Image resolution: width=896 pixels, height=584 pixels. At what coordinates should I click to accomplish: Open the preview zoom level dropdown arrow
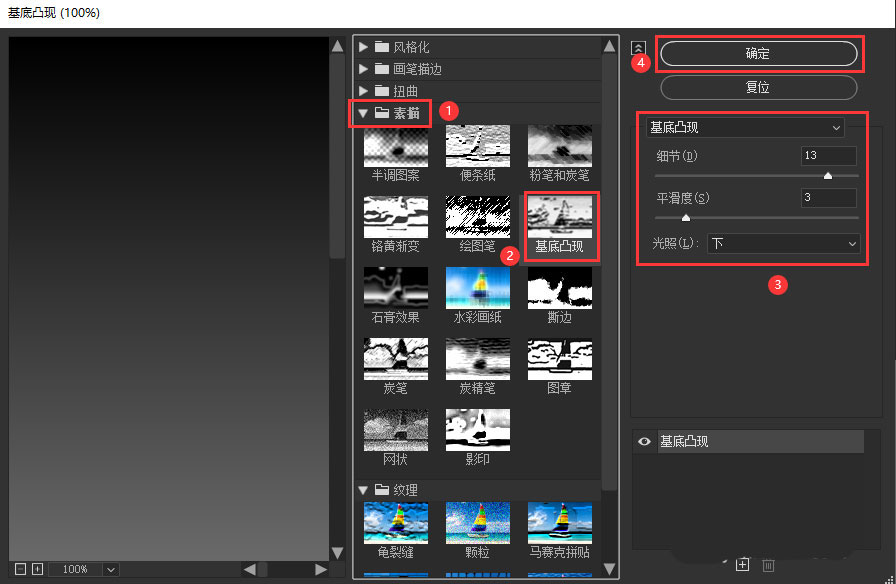111,569
